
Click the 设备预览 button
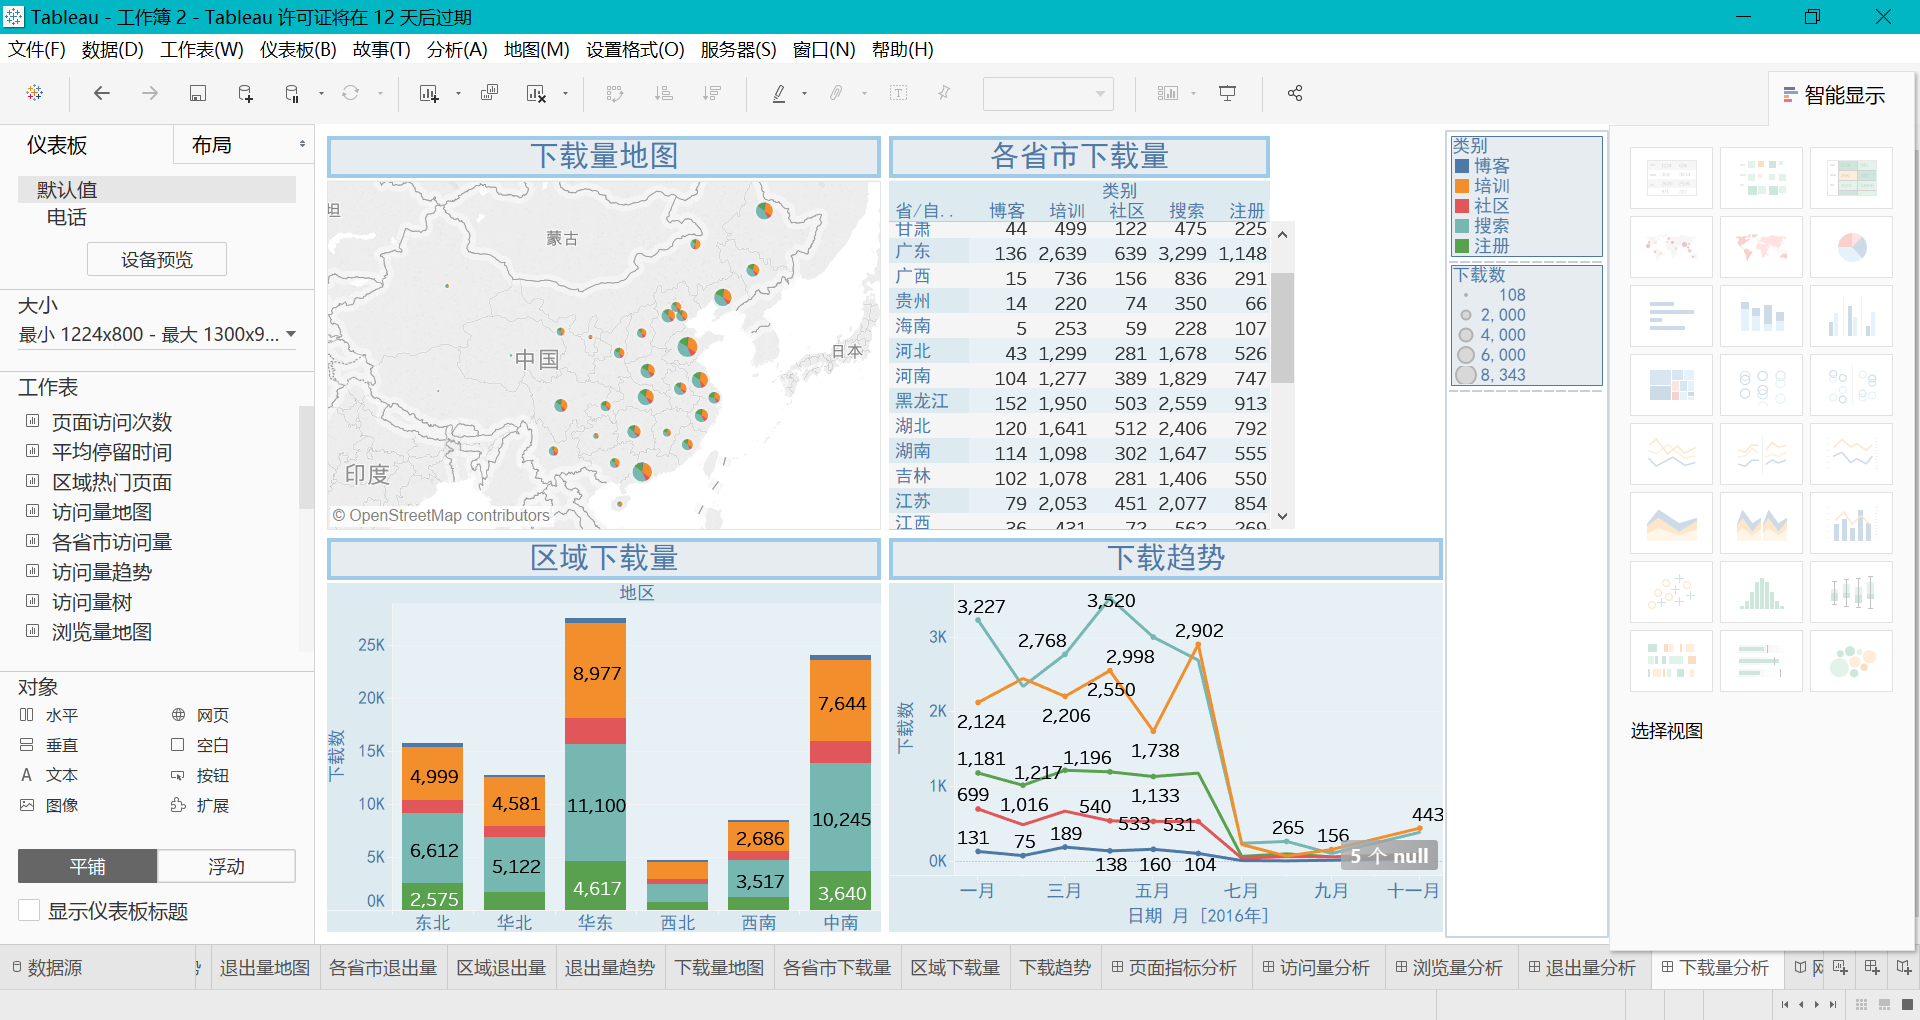(x=157, y=259)
